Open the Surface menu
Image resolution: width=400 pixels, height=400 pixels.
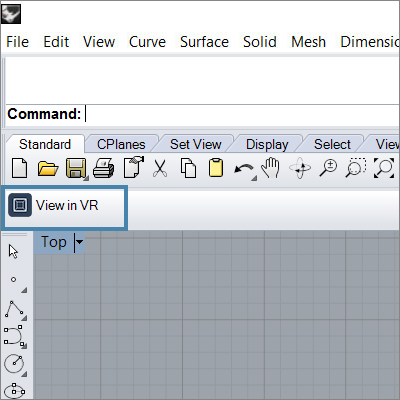tap(204, 42)
